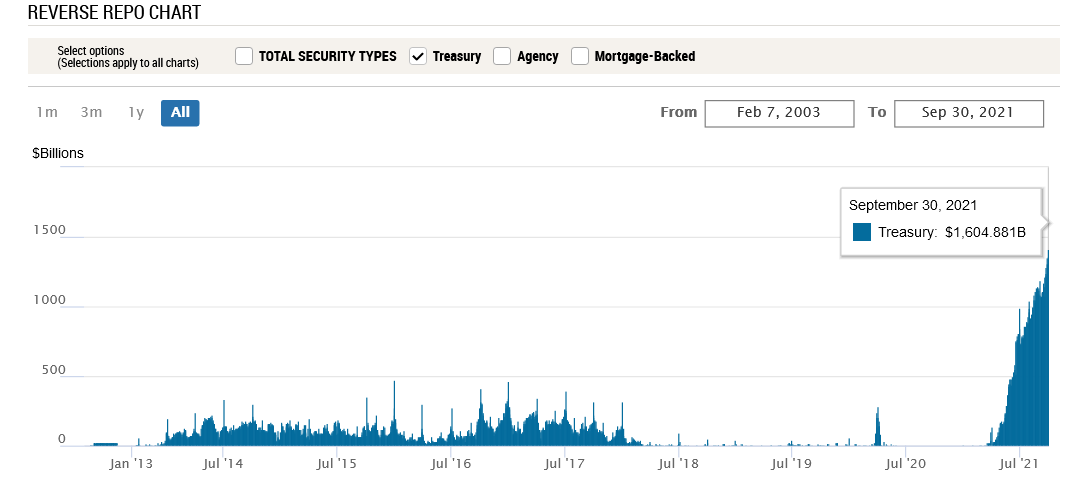Select the 1m time range
Image resolution: width=1075 pixels, height=495 pixels.
[46, 113]
